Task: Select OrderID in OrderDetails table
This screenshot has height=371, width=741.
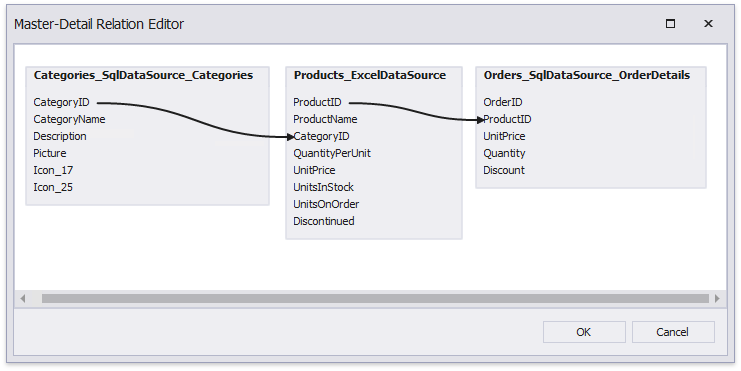Action: (x=503, y=103)
